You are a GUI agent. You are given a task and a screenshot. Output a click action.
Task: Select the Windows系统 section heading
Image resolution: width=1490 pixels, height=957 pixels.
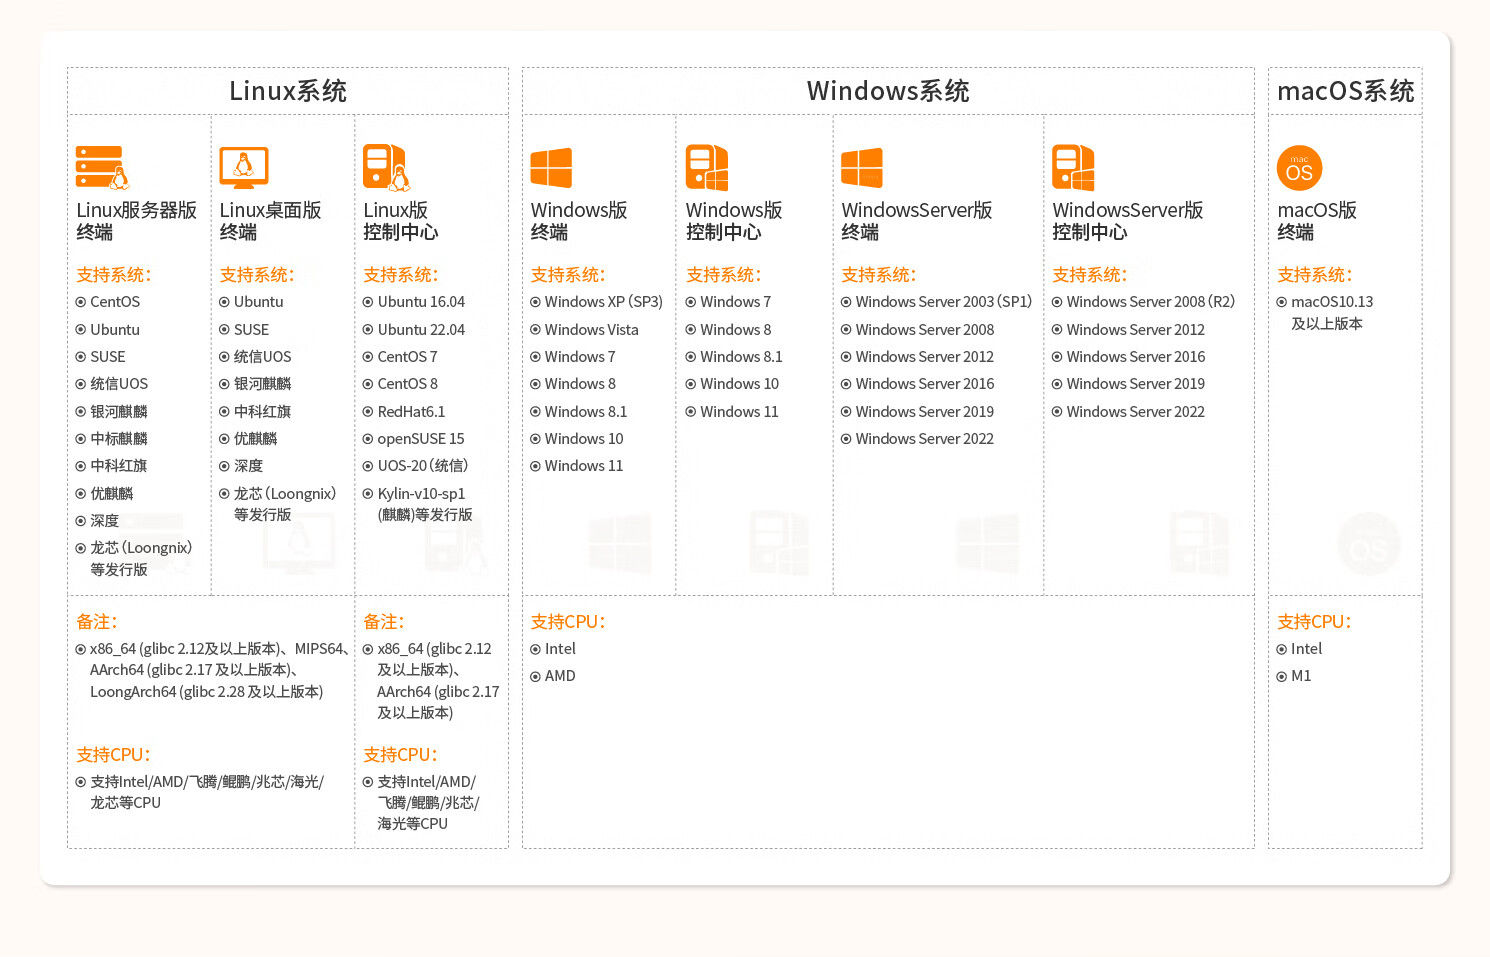[888, 91]
